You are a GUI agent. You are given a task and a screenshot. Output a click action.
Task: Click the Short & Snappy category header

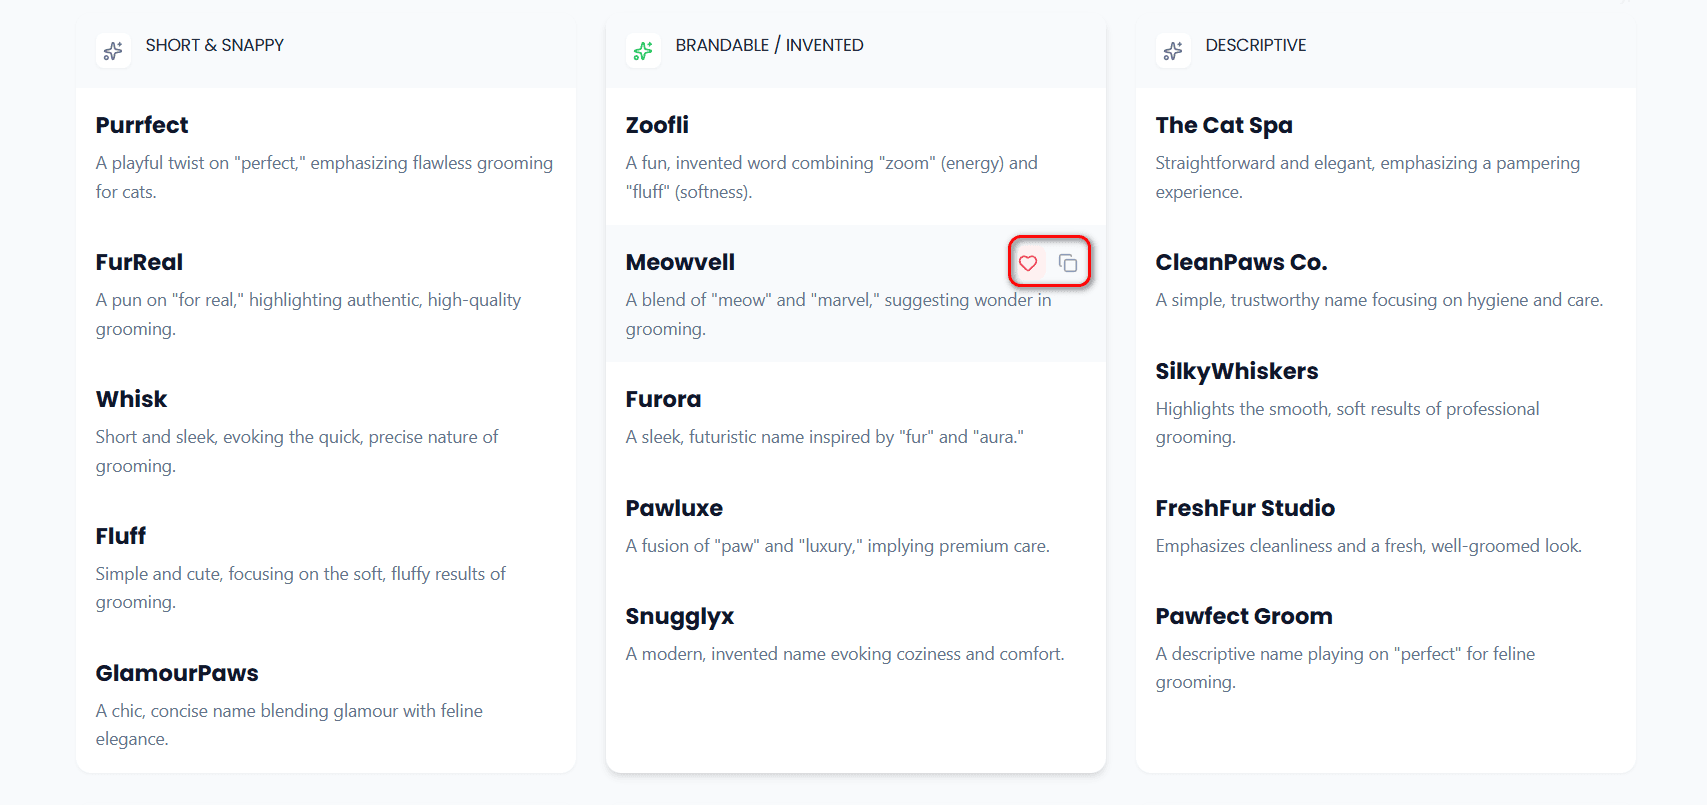click(215, 46)
